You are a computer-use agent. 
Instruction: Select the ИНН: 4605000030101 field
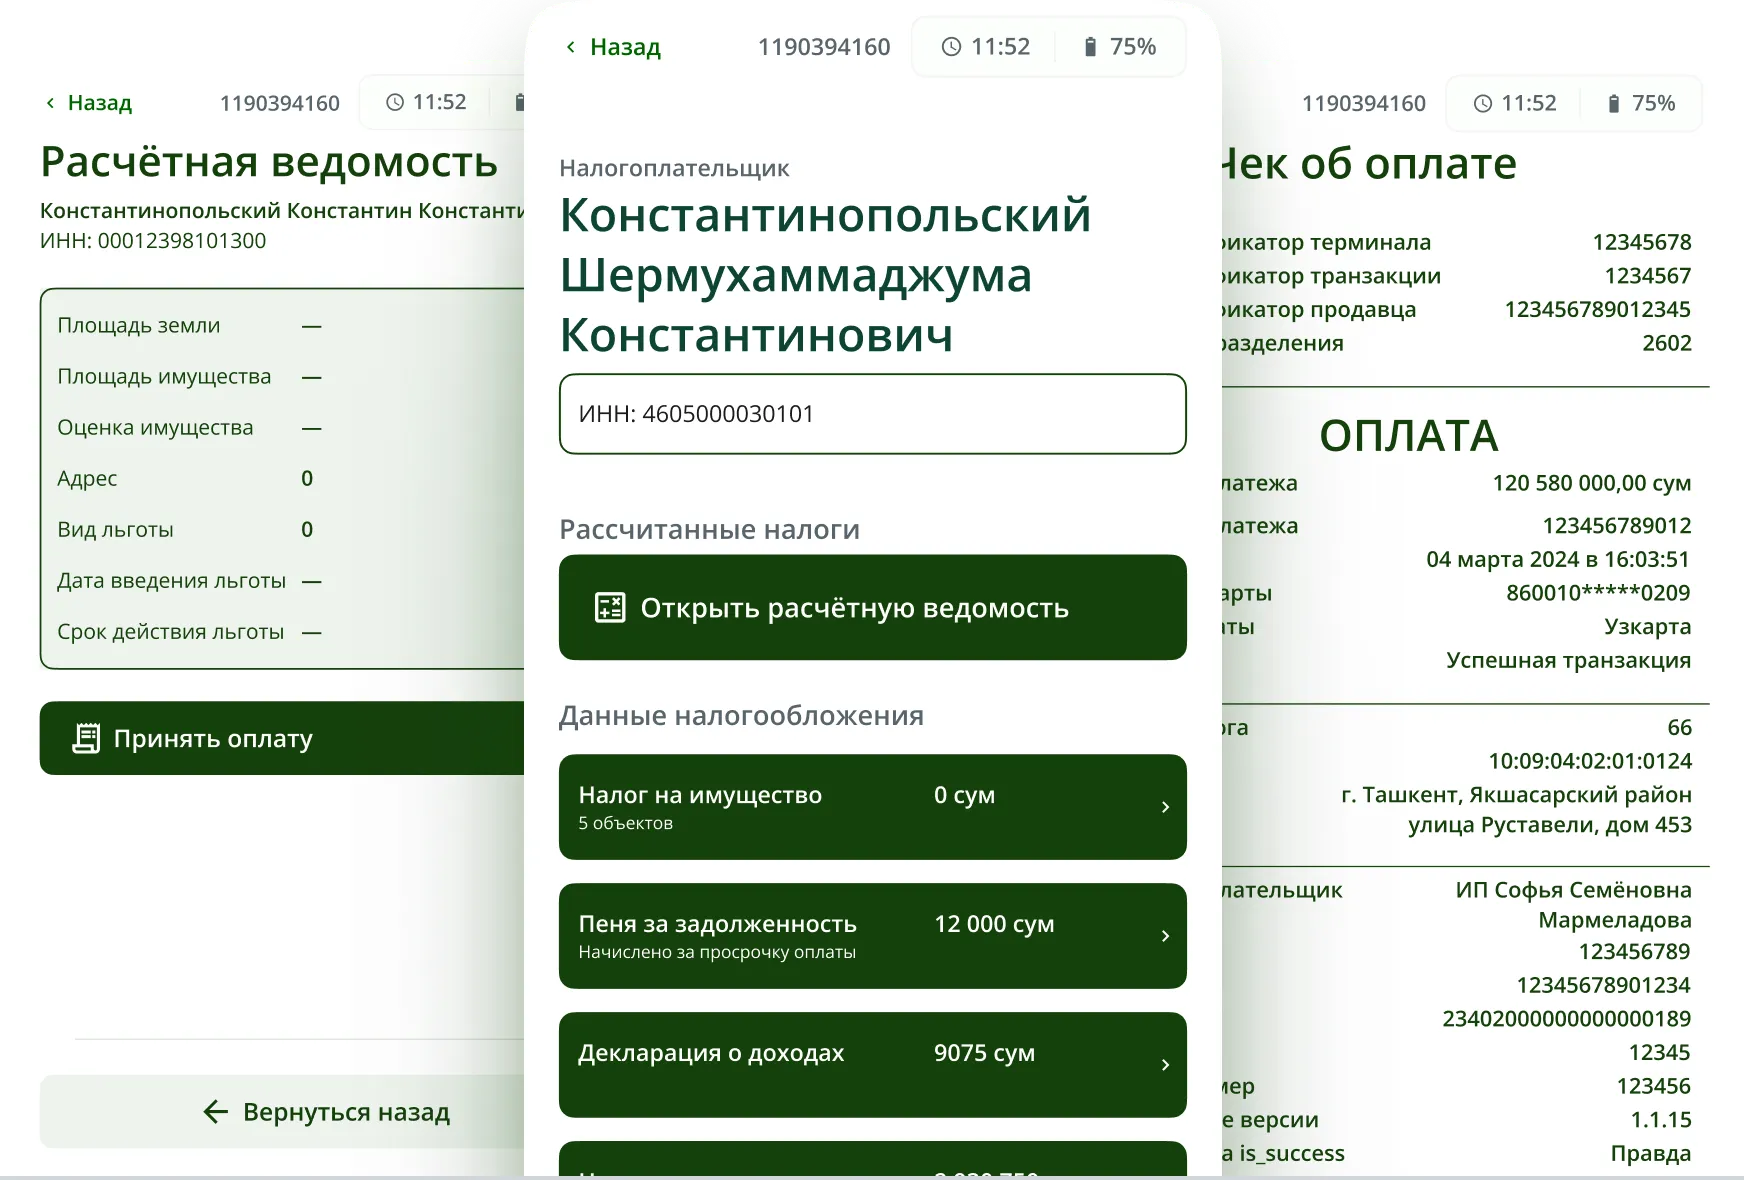[x=872, y=414]
